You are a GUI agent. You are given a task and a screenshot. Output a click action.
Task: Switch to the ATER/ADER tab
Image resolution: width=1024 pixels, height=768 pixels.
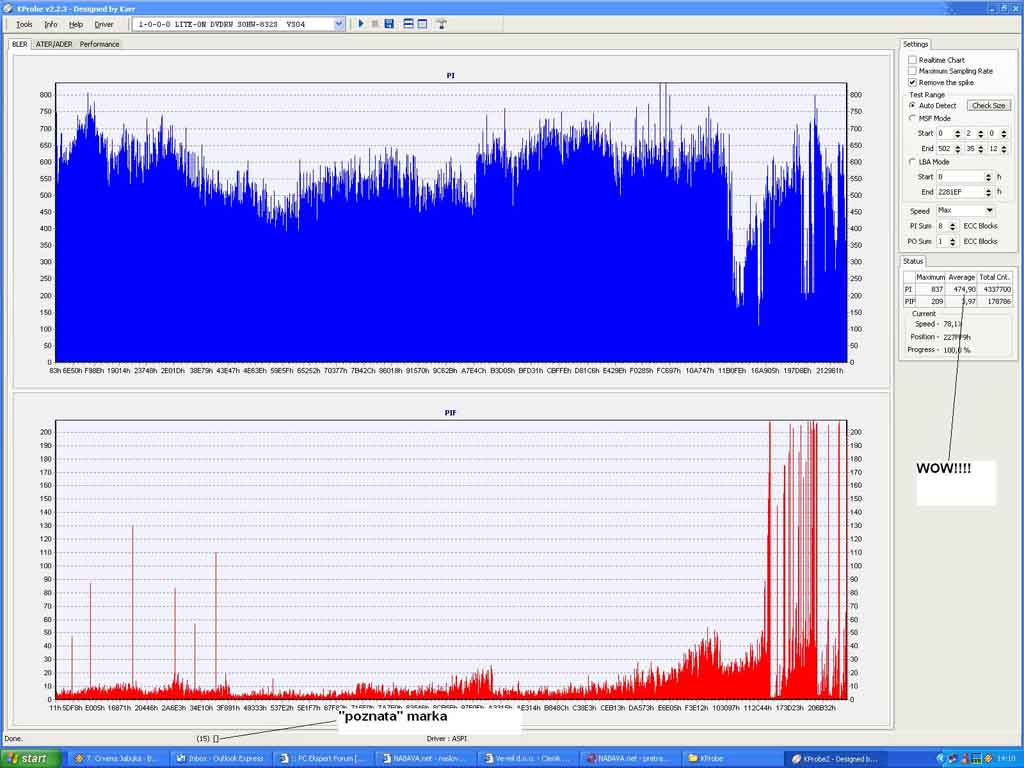click(x=54, y=44)
